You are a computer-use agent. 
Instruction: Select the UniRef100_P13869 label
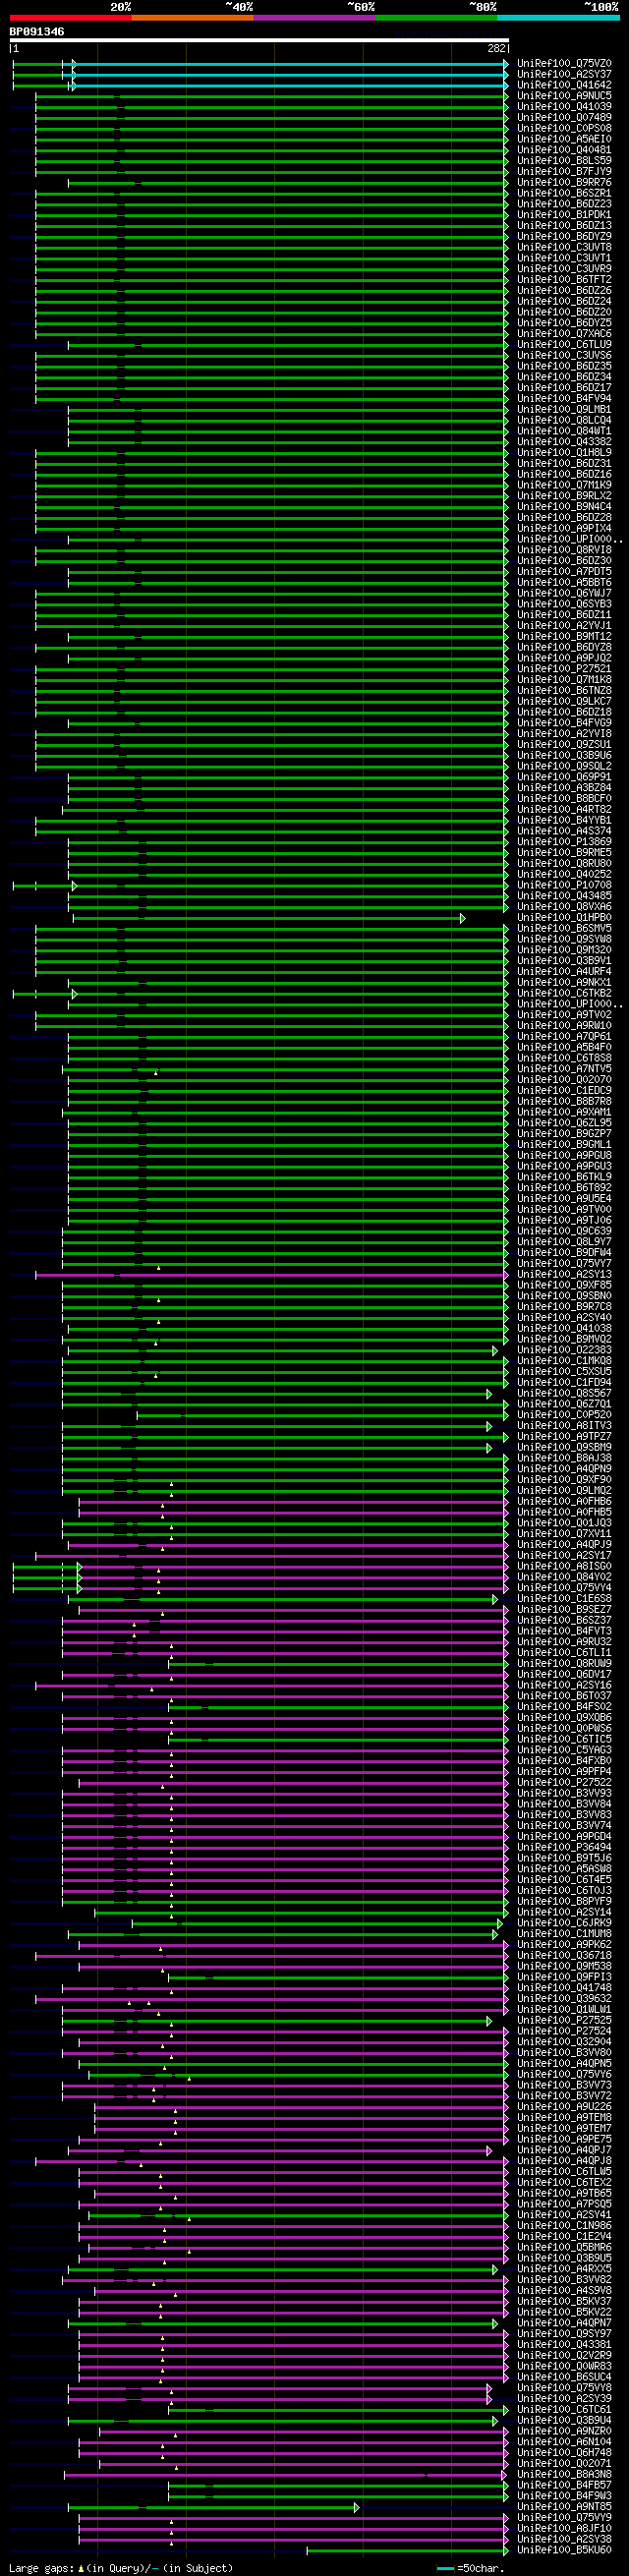[564, 842]
